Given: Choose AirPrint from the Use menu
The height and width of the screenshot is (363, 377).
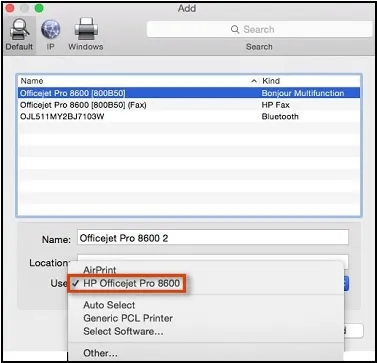Looking at the screenshot, I should 100,269.
